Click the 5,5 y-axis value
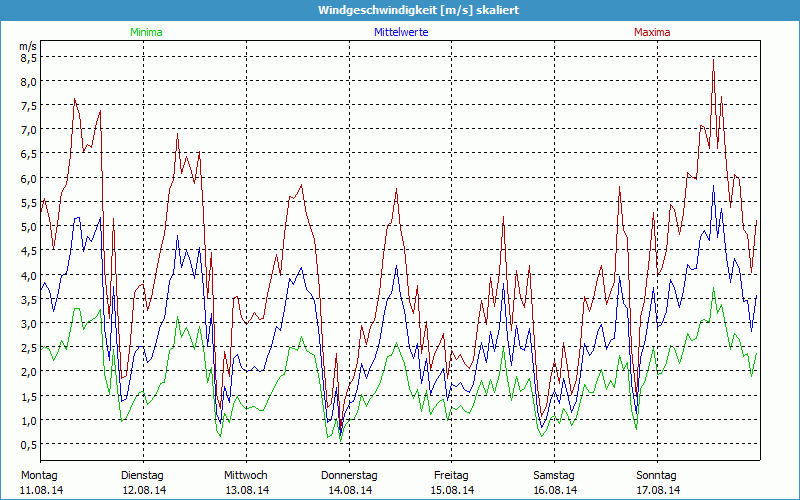 pos(29,203)
